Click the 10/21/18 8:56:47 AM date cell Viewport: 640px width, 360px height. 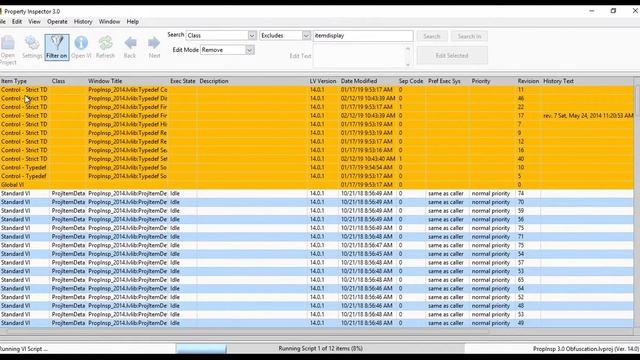pos(367,245)
